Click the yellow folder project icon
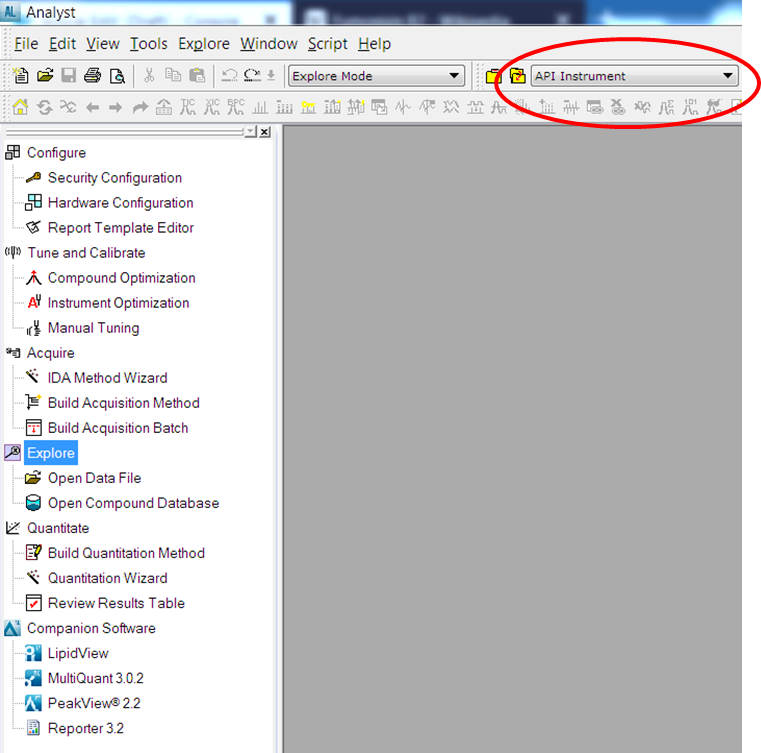The image size is (761, 753). [493, 76]
